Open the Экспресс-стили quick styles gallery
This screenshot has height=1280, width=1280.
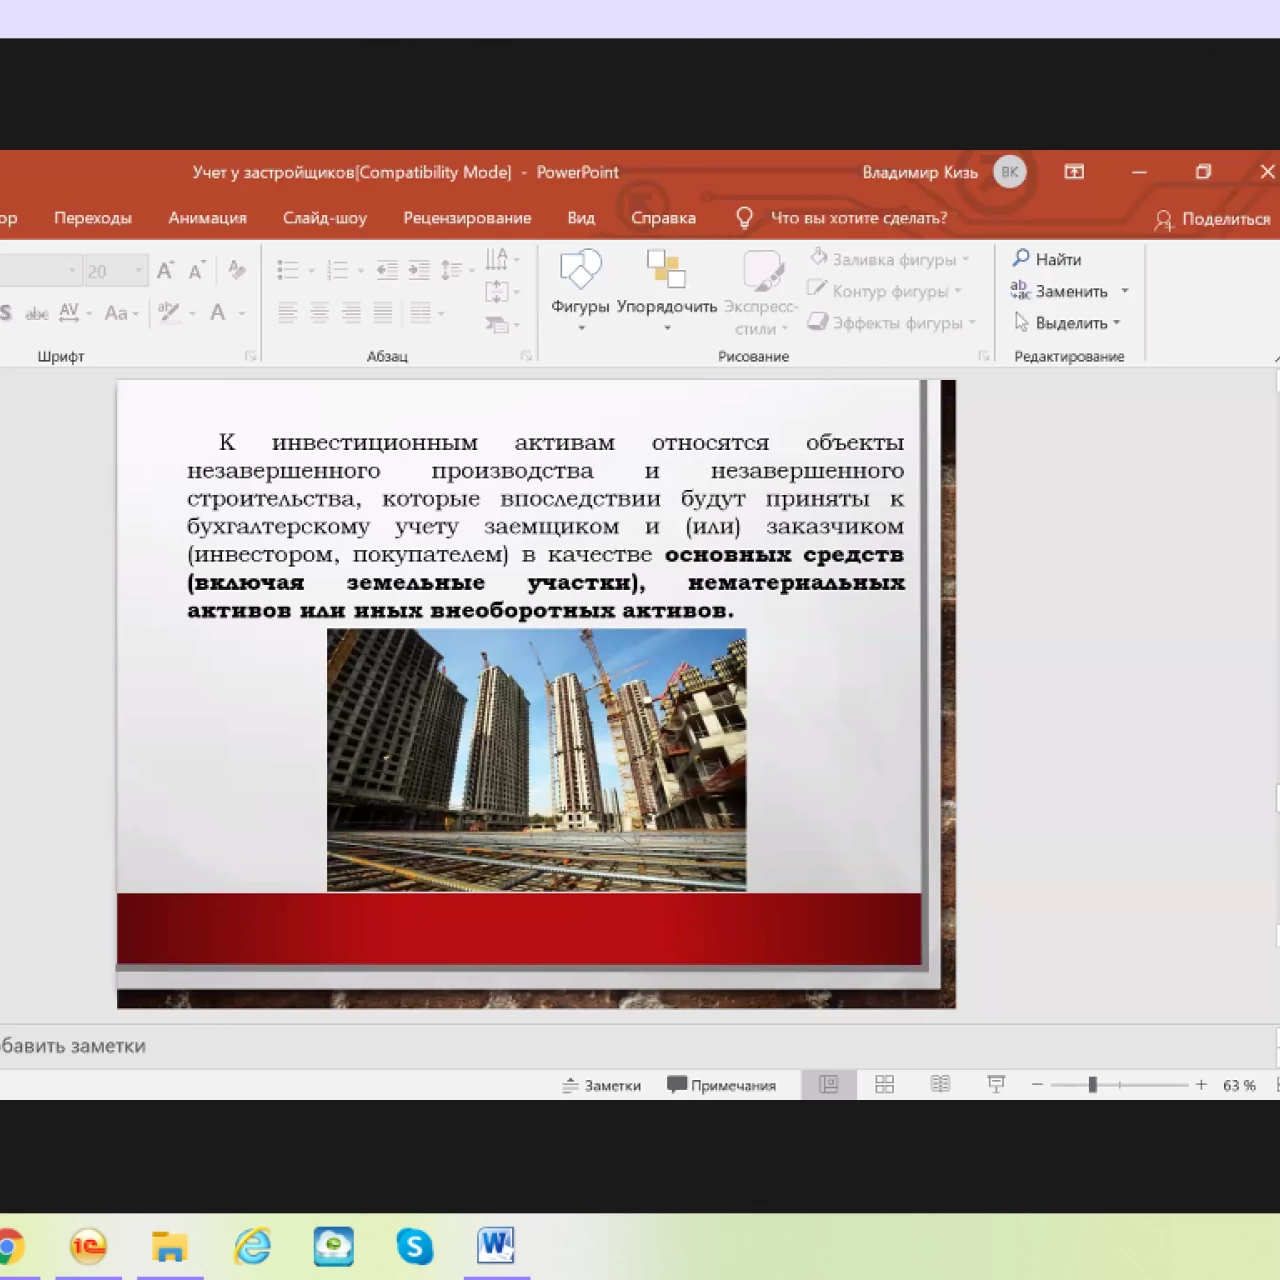pyautogui.click(x=761, y=292)
